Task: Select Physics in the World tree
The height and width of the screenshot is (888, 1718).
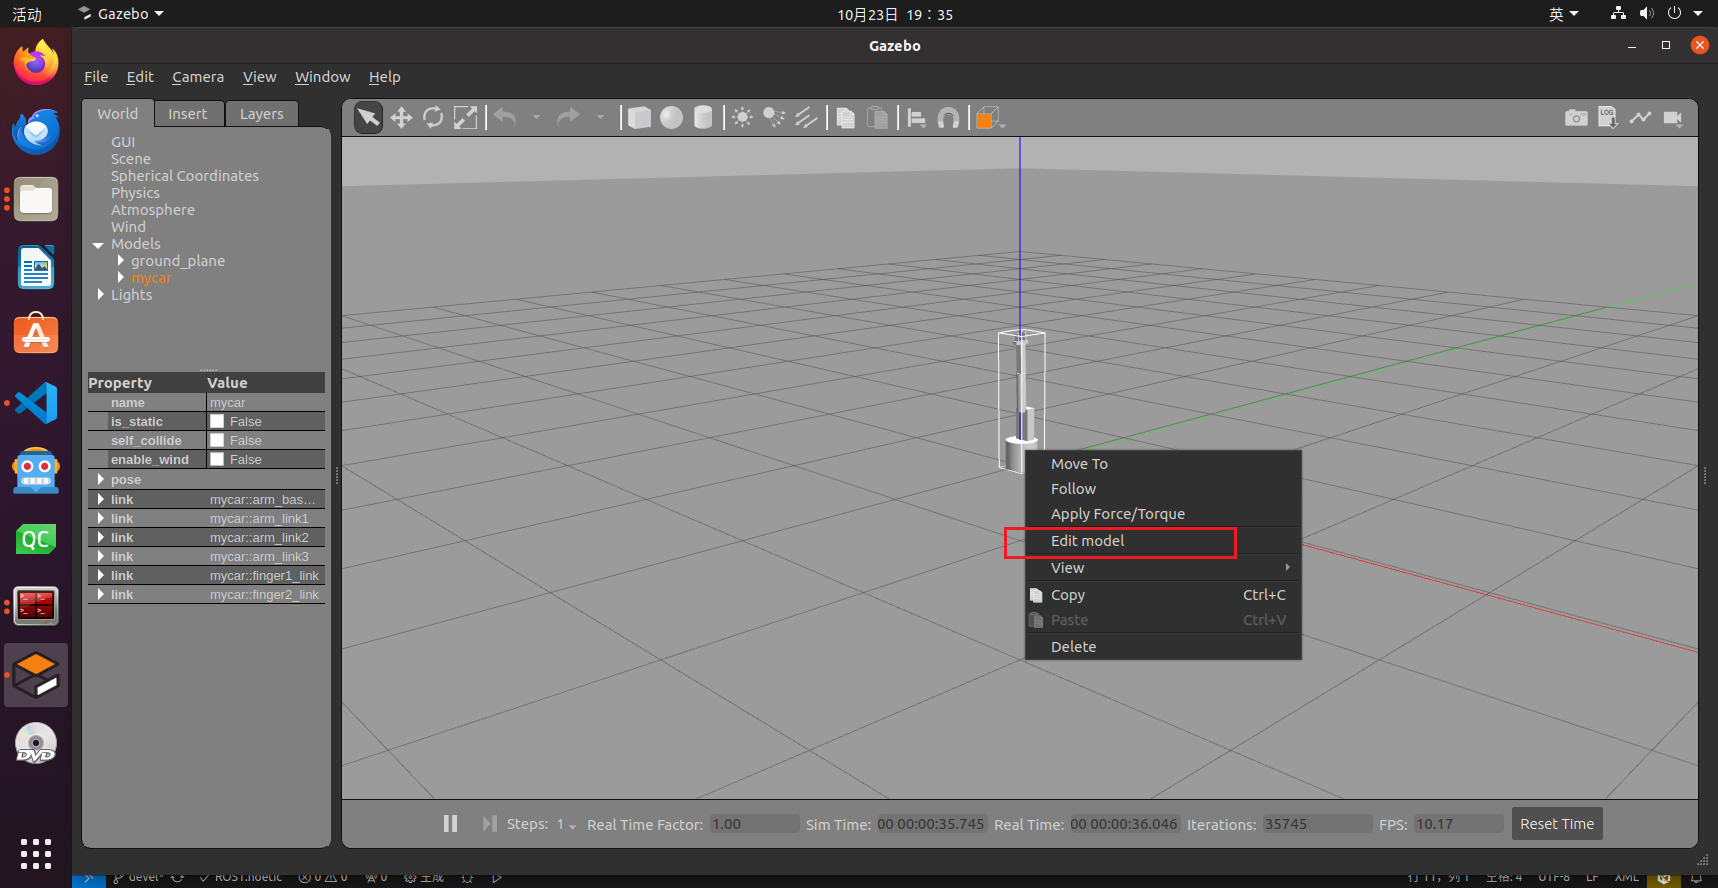Action: point(135,193)
